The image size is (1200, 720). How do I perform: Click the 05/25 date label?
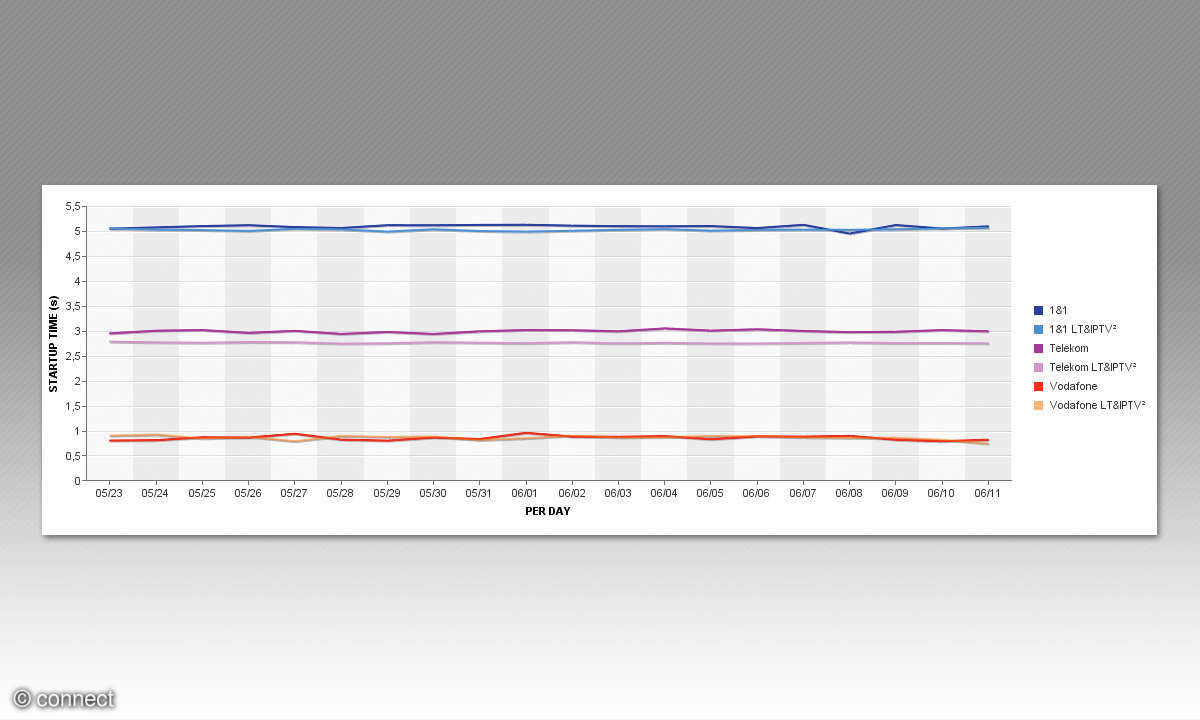201,493
